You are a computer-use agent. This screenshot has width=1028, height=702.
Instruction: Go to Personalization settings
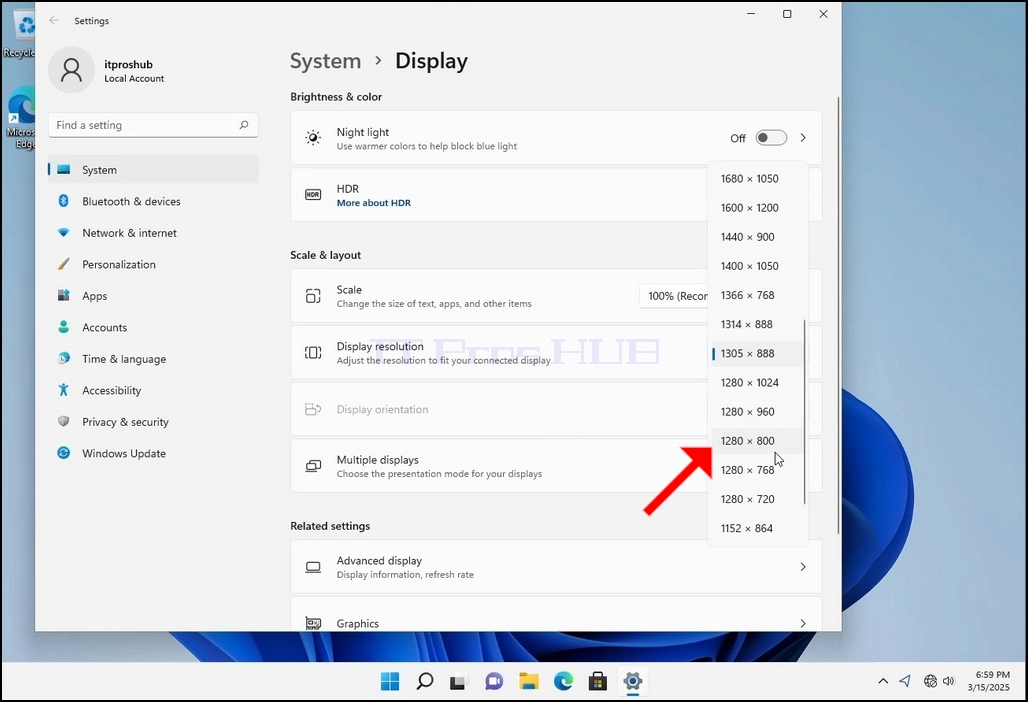click(x=153, y=264)
